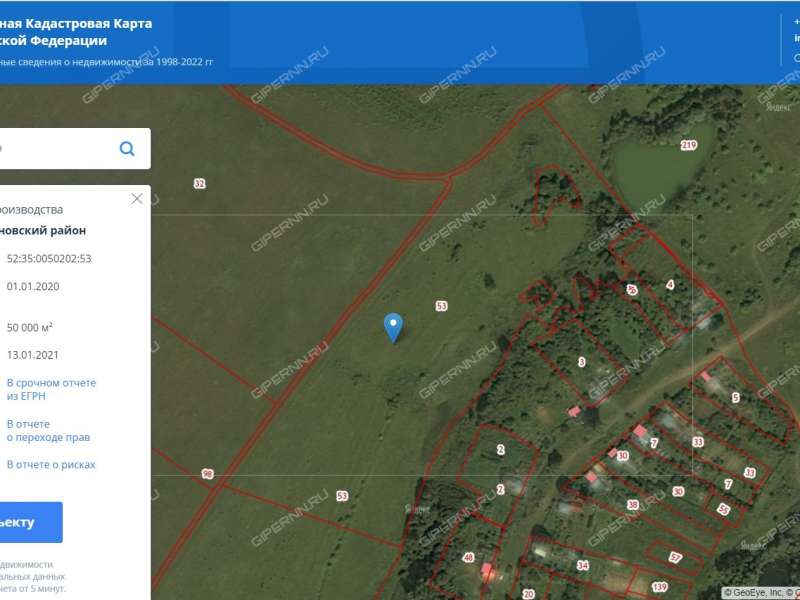The width and height of the screenshot is (800, 600).
Task: Click parcel label 98 near the road
Action: point(207,473)
